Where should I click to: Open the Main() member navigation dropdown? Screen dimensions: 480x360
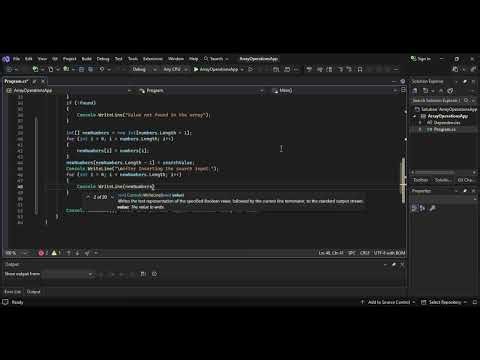tap(334, 91)
